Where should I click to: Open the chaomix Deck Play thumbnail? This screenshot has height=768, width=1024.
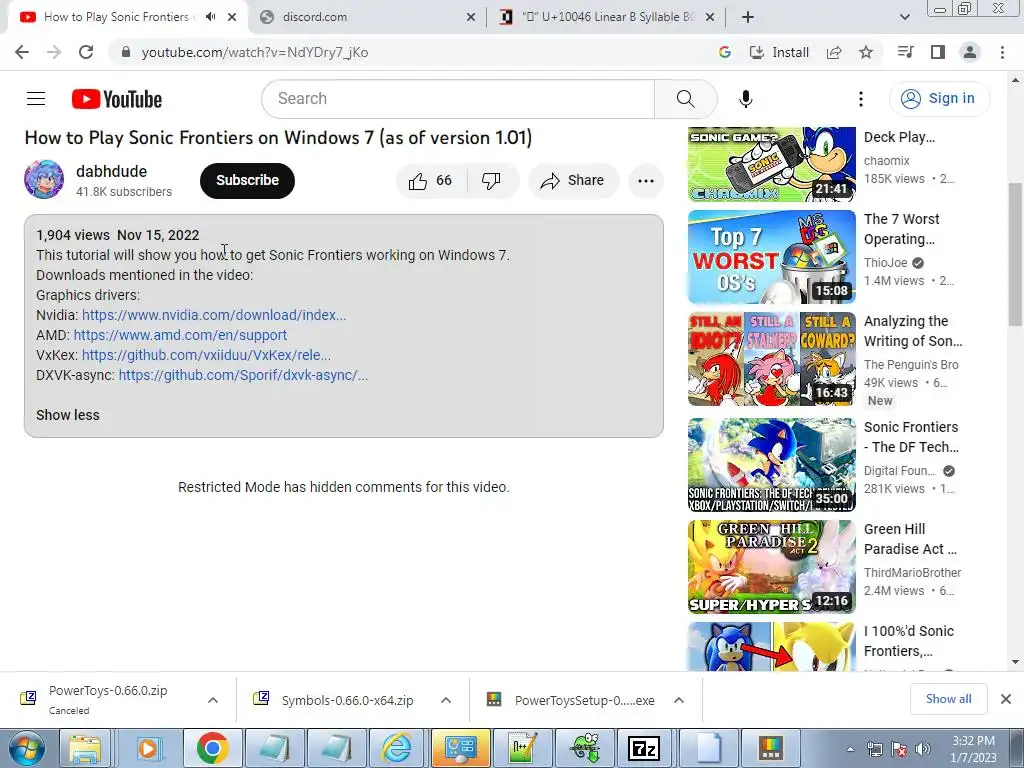771,165
